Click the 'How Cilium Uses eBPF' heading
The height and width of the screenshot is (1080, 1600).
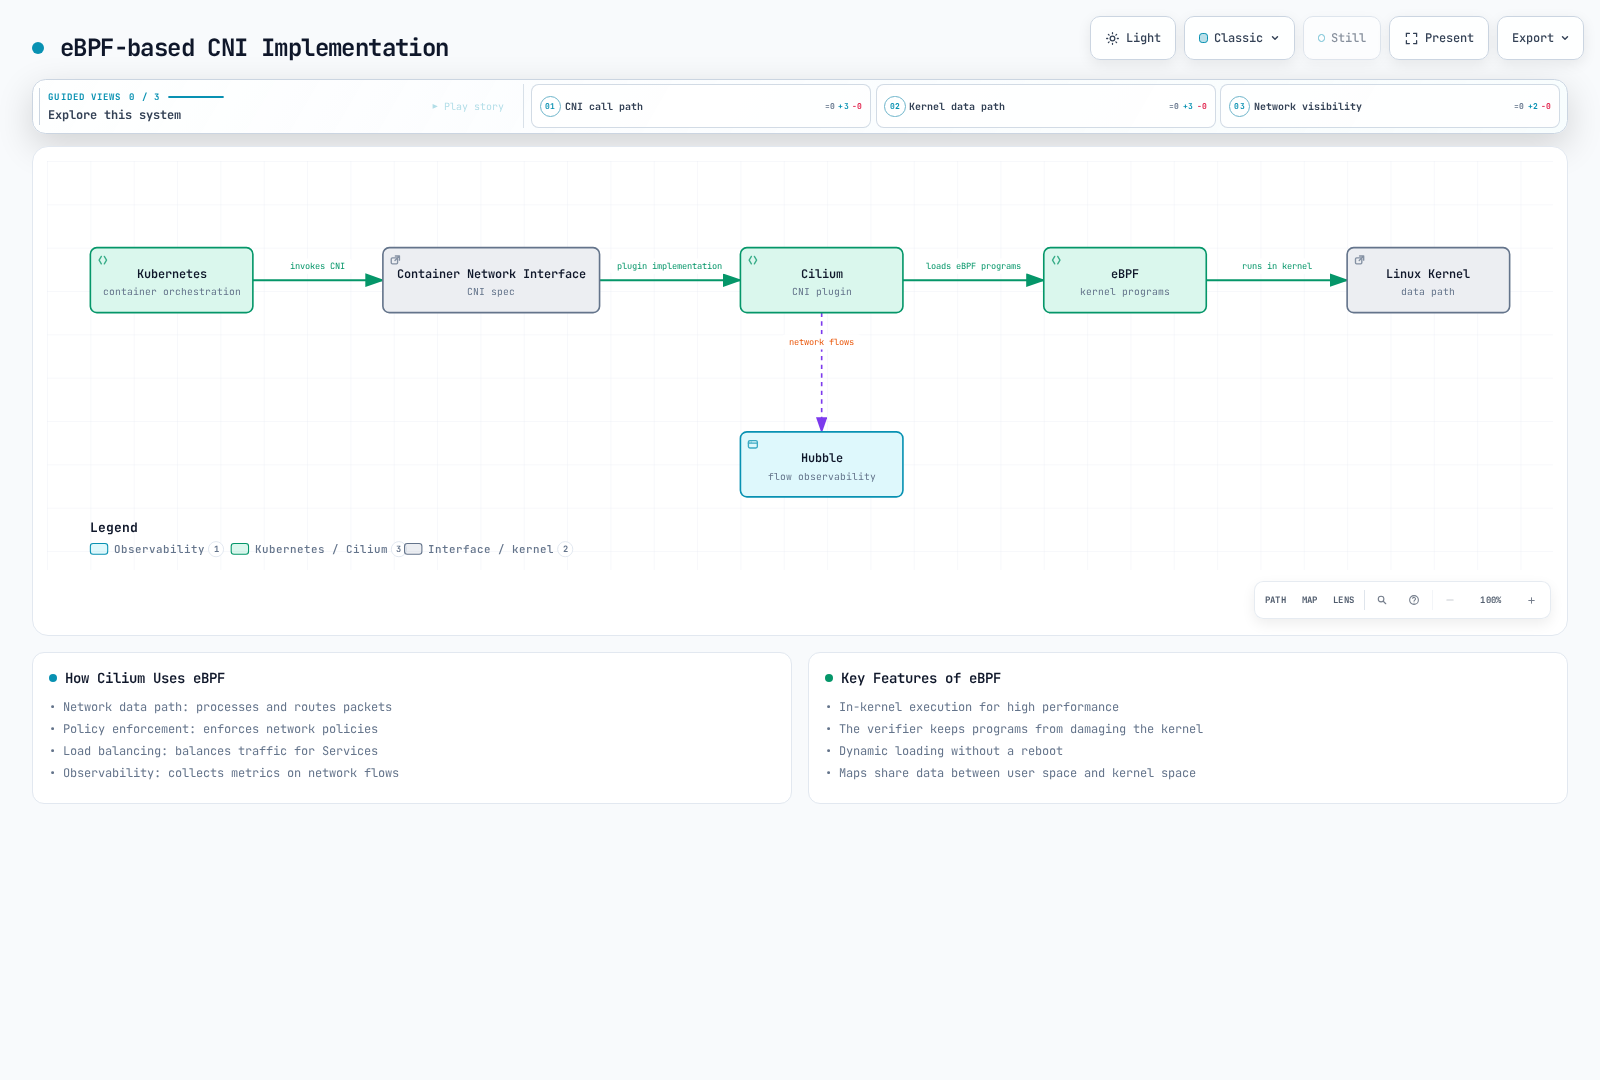[x=145, y=678]
